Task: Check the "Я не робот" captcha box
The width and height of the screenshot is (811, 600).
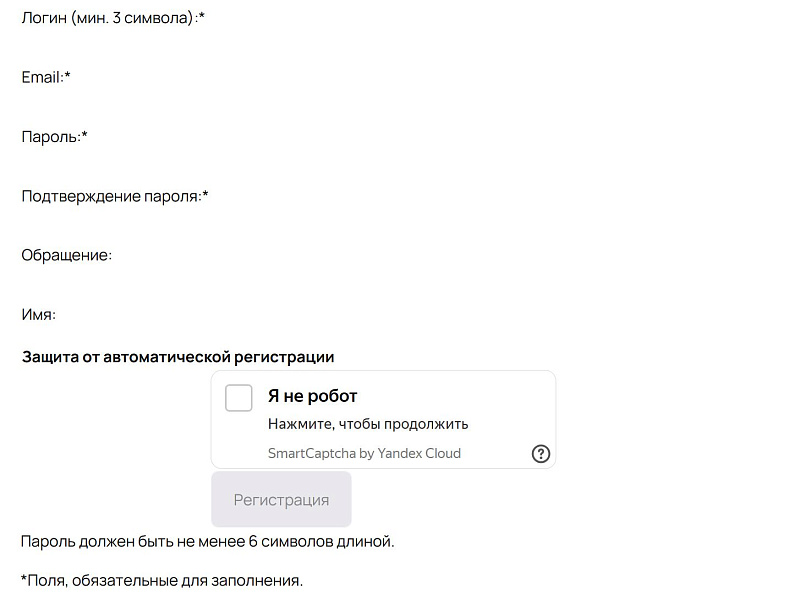Action: 238,397
